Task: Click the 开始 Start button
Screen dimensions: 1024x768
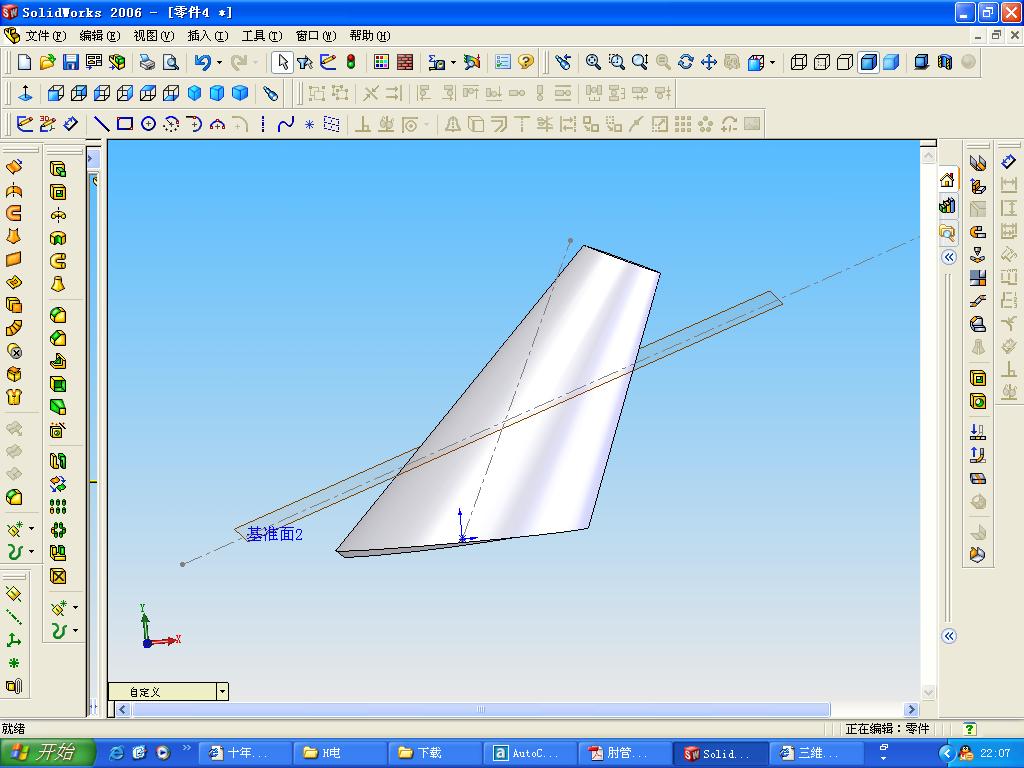Action: coord(47,752)
